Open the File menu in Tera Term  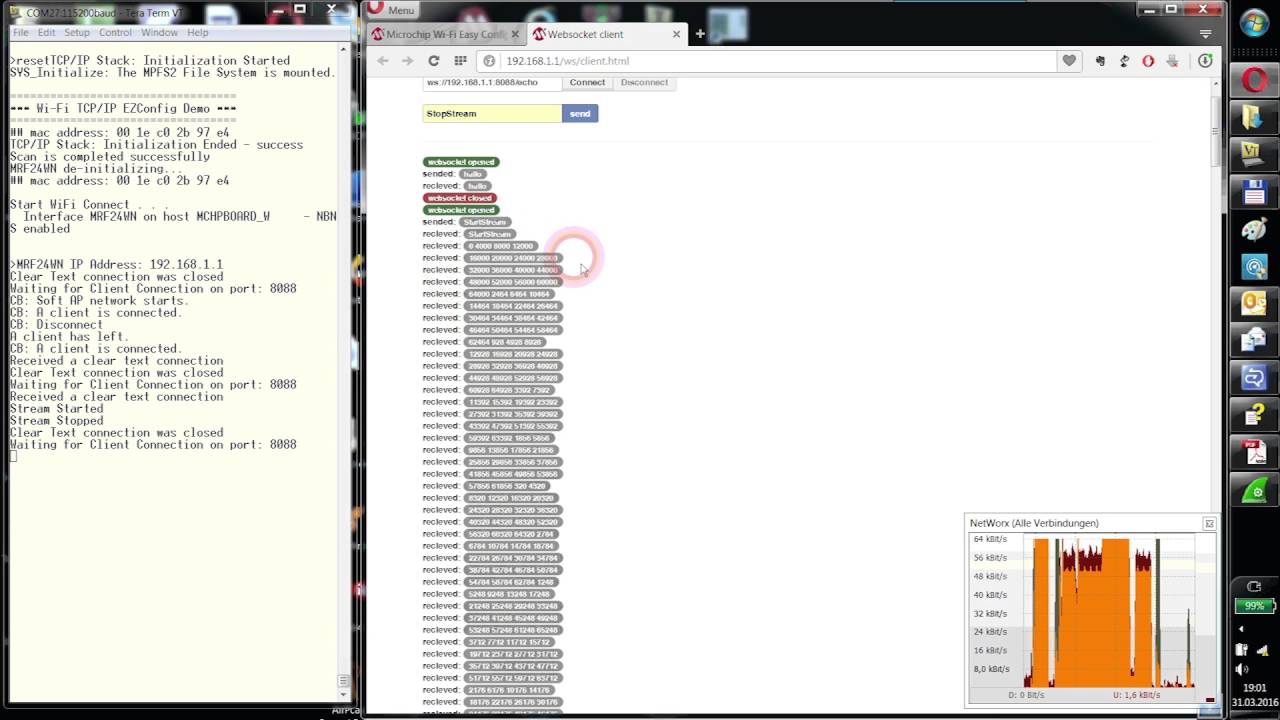coord(20,33)
